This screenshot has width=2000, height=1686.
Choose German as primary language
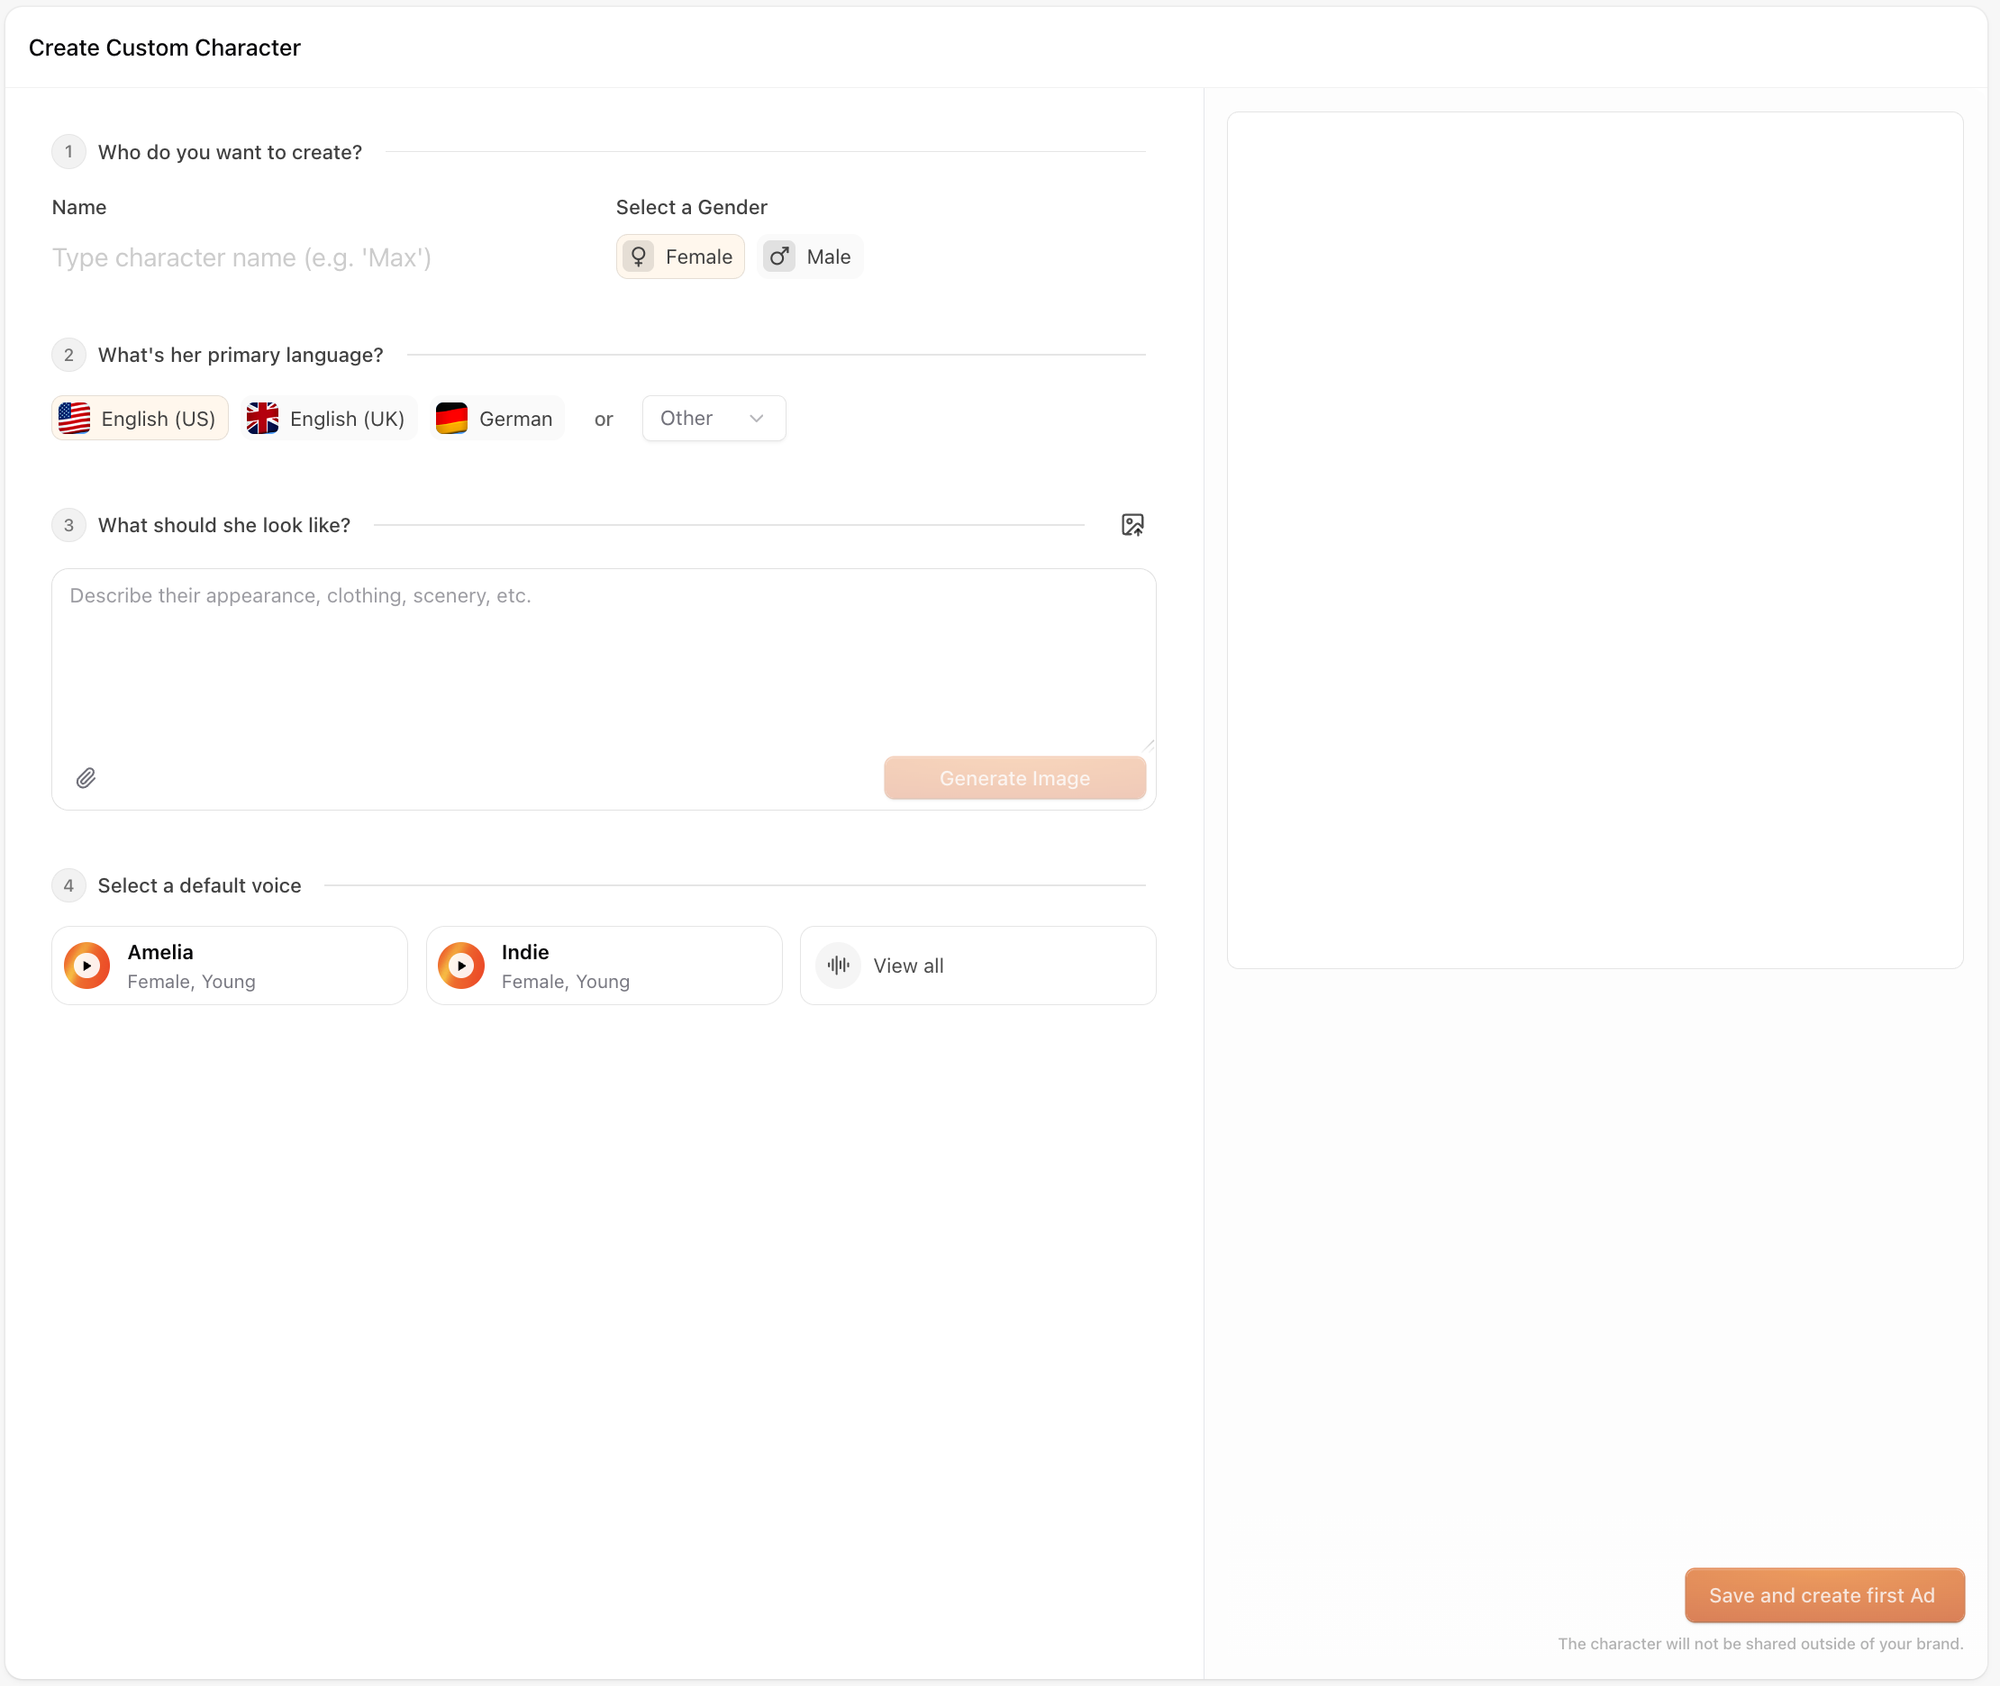coord(497,418)
